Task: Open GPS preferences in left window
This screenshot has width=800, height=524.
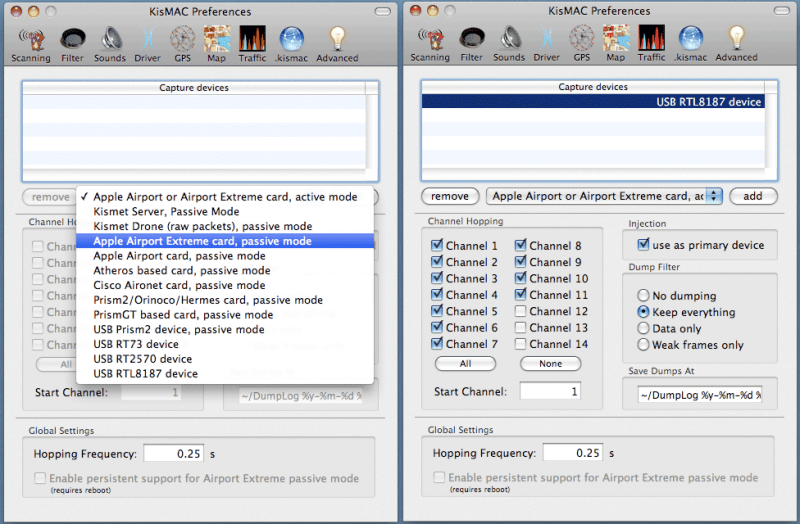Action: pyautogui.click(x=183, y=45)
